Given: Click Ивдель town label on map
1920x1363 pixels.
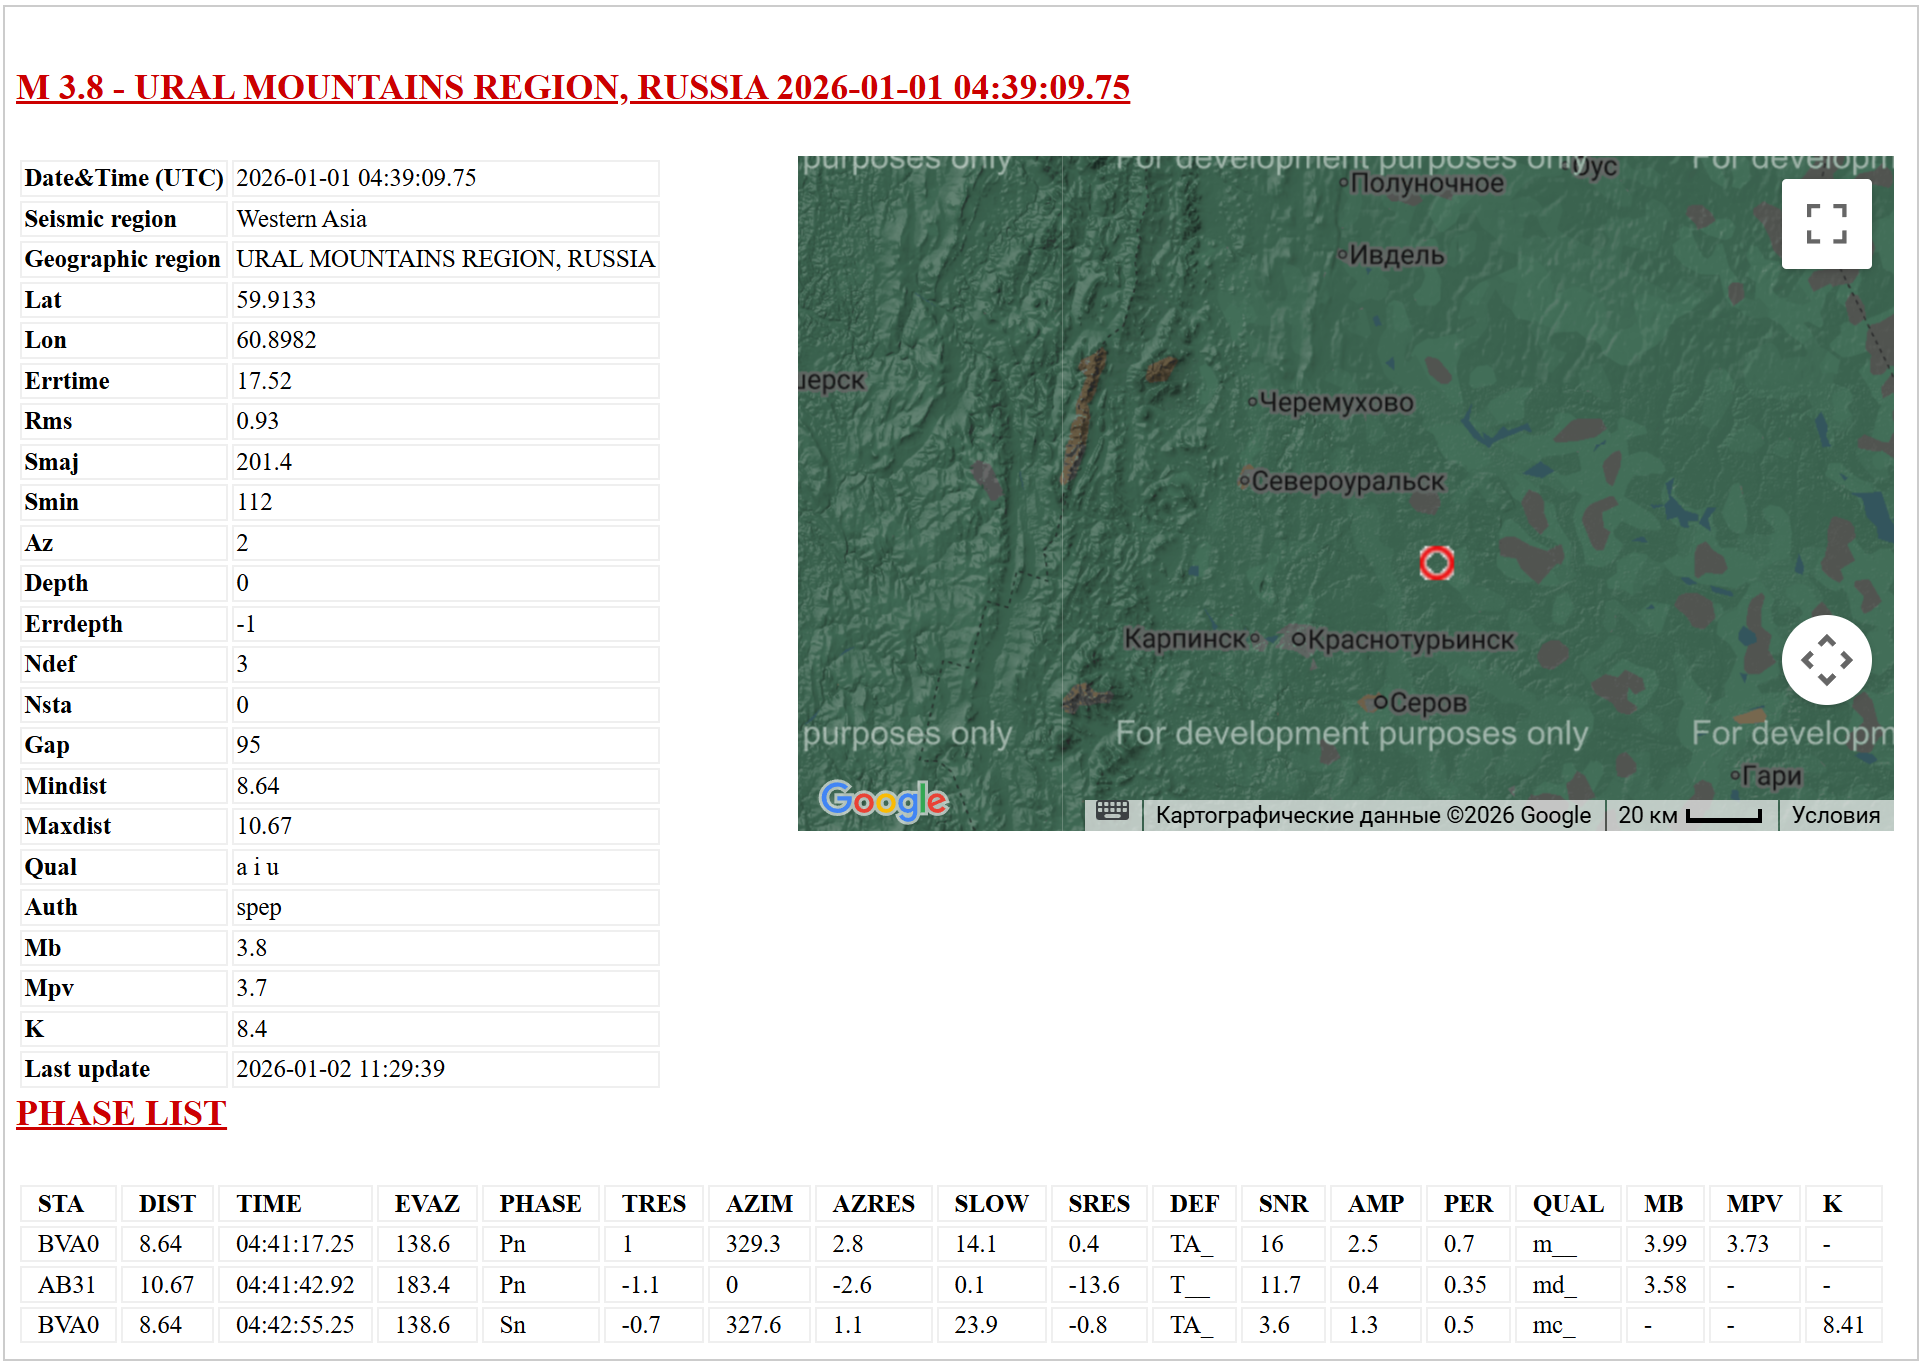Looking at the screenshot, I should 1396,256.
